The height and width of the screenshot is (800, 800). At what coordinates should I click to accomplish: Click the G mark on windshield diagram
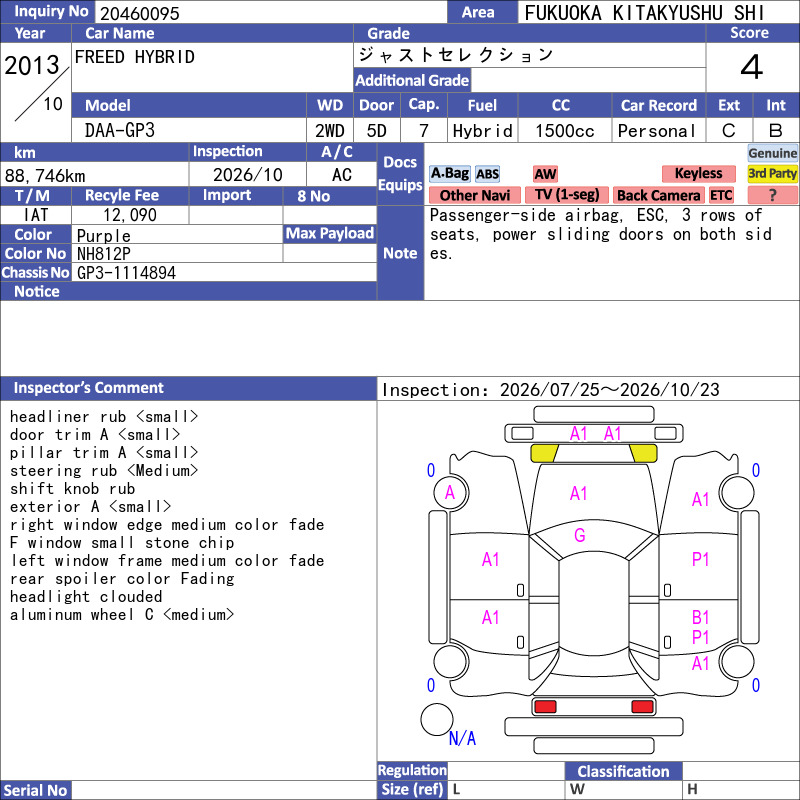click(x=580, y=535)
